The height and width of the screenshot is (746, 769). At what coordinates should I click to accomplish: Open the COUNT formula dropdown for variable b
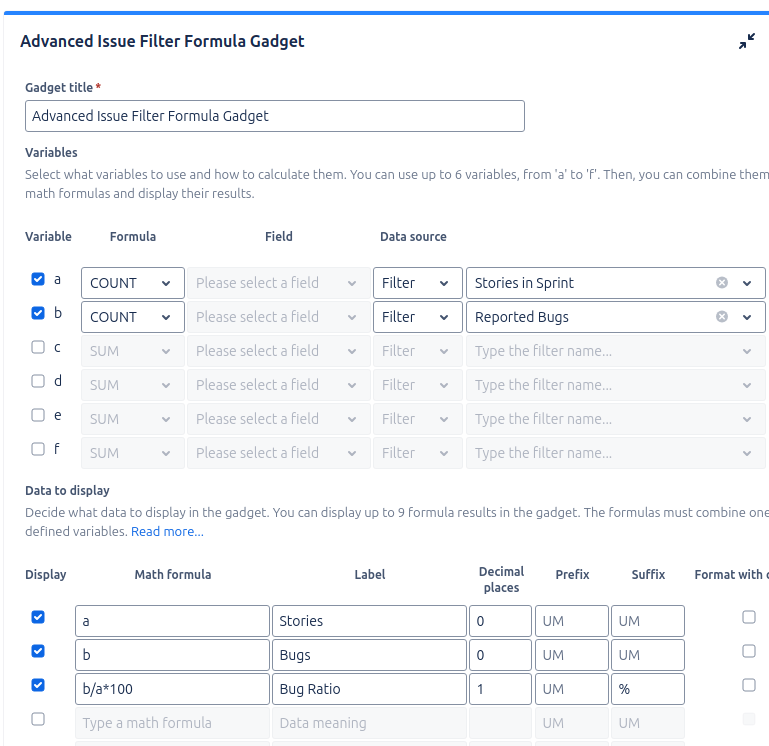click(133, 317)
